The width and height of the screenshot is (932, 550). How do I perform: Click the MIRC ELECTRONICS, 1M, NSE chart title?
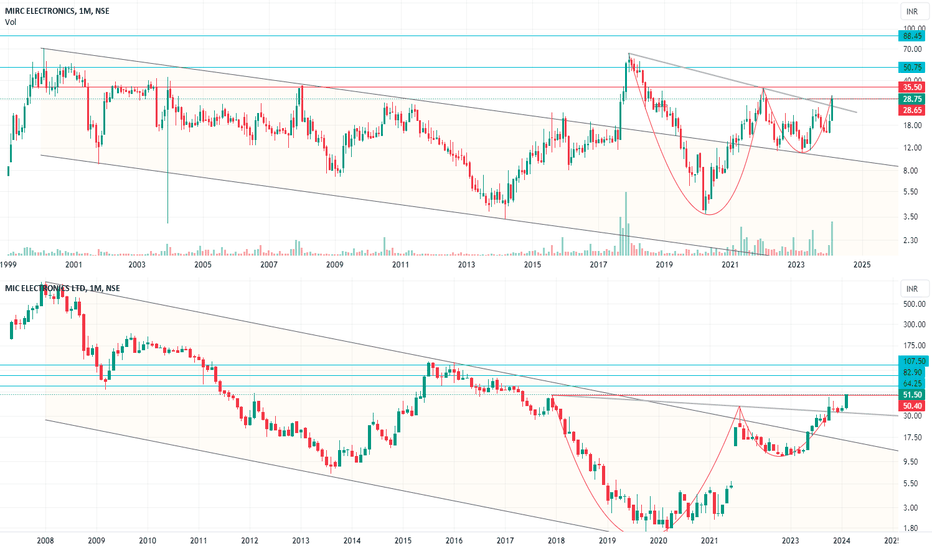click(x=57, y=11)
